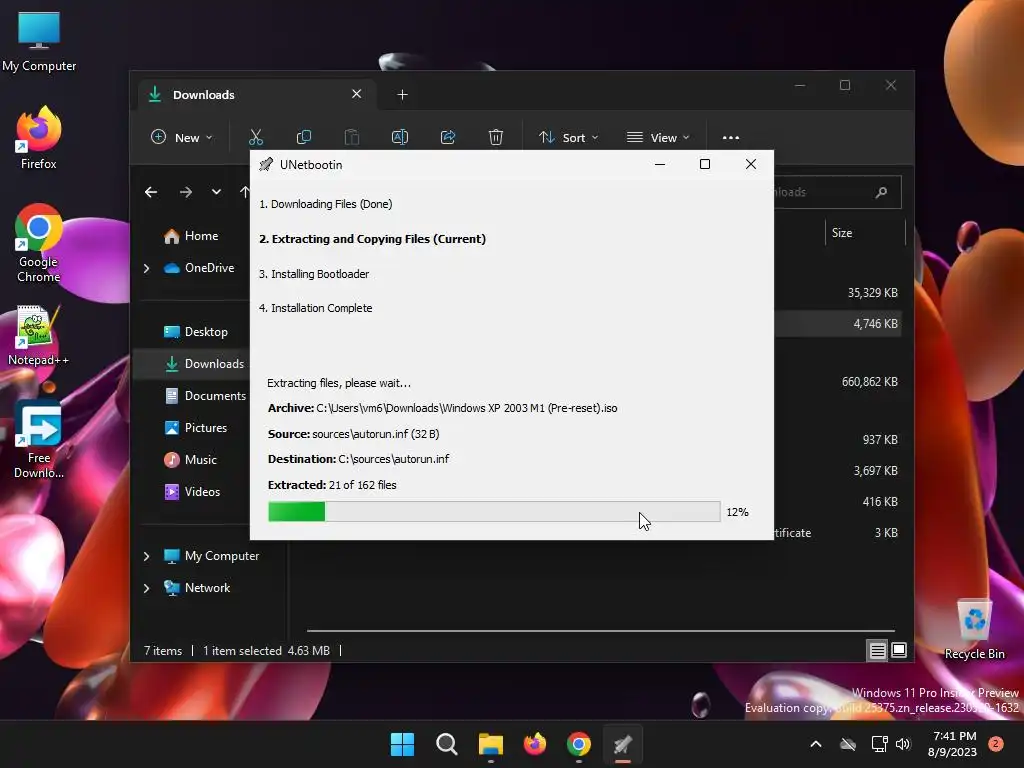The width and height of the screenshot is (1024, 768).
Task: Click the Cut scissors icon in Explorer toolbar
Action: tap(255, 137)
